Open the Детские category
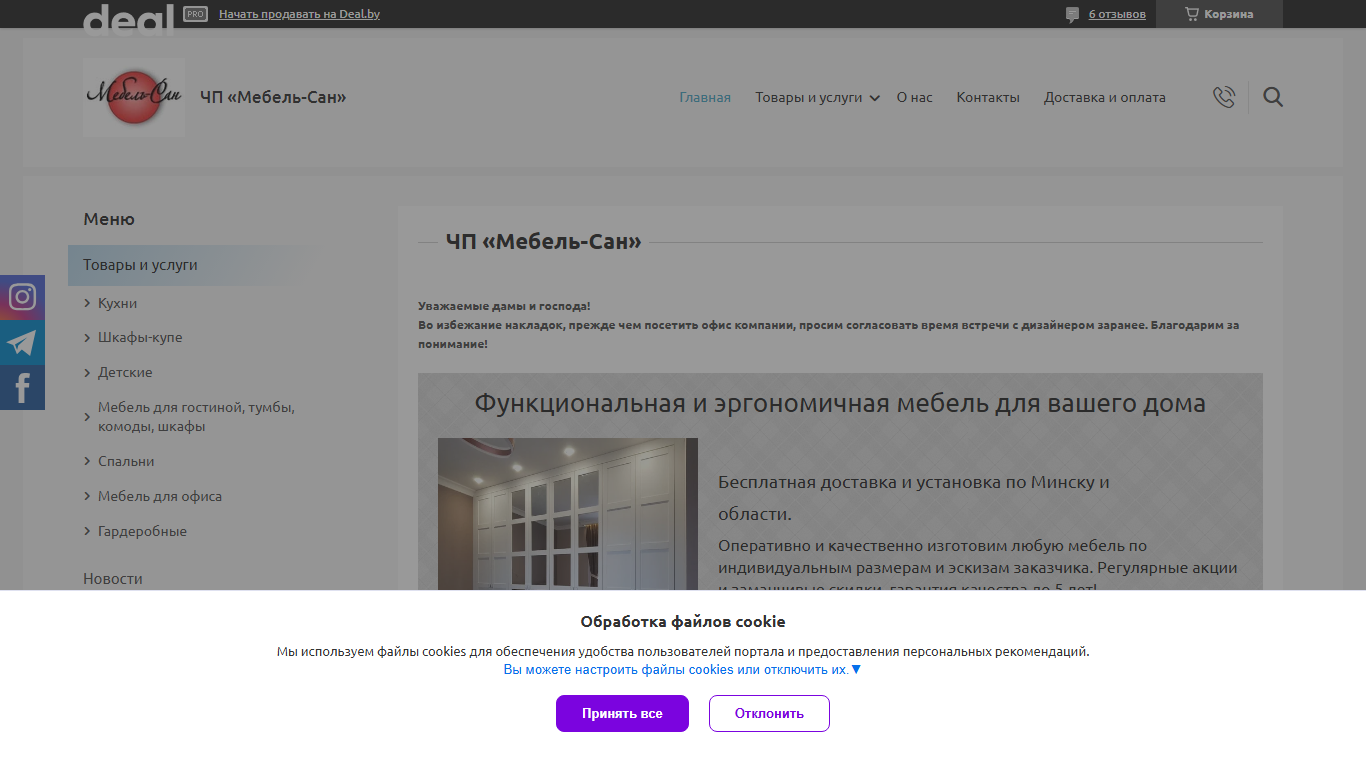Viewport: 1366px width, 768px height. [125, 372]
